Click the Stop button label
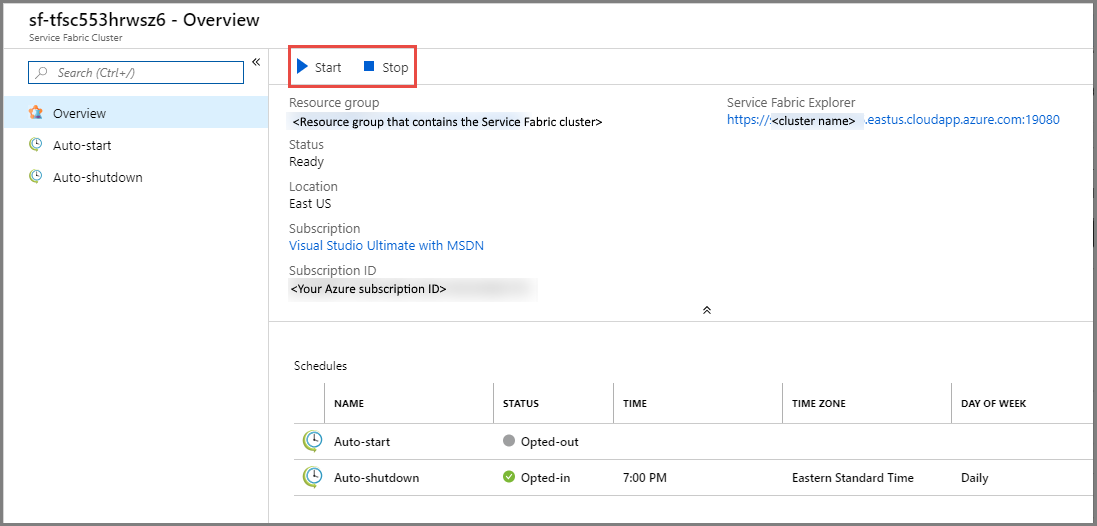1097x526 pixels. tap(395, 68)
